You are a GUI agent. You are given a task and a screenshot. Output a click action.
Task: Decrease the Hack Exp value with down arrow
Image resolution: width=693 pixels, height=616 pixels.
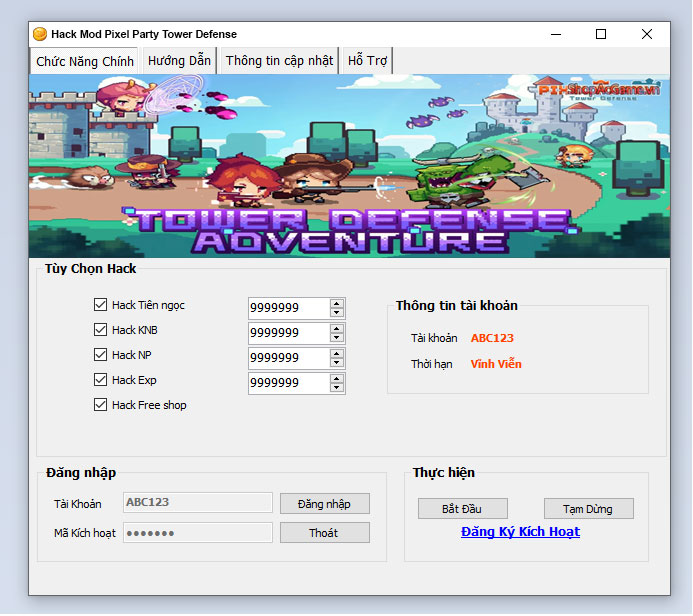tap(337, 388)
